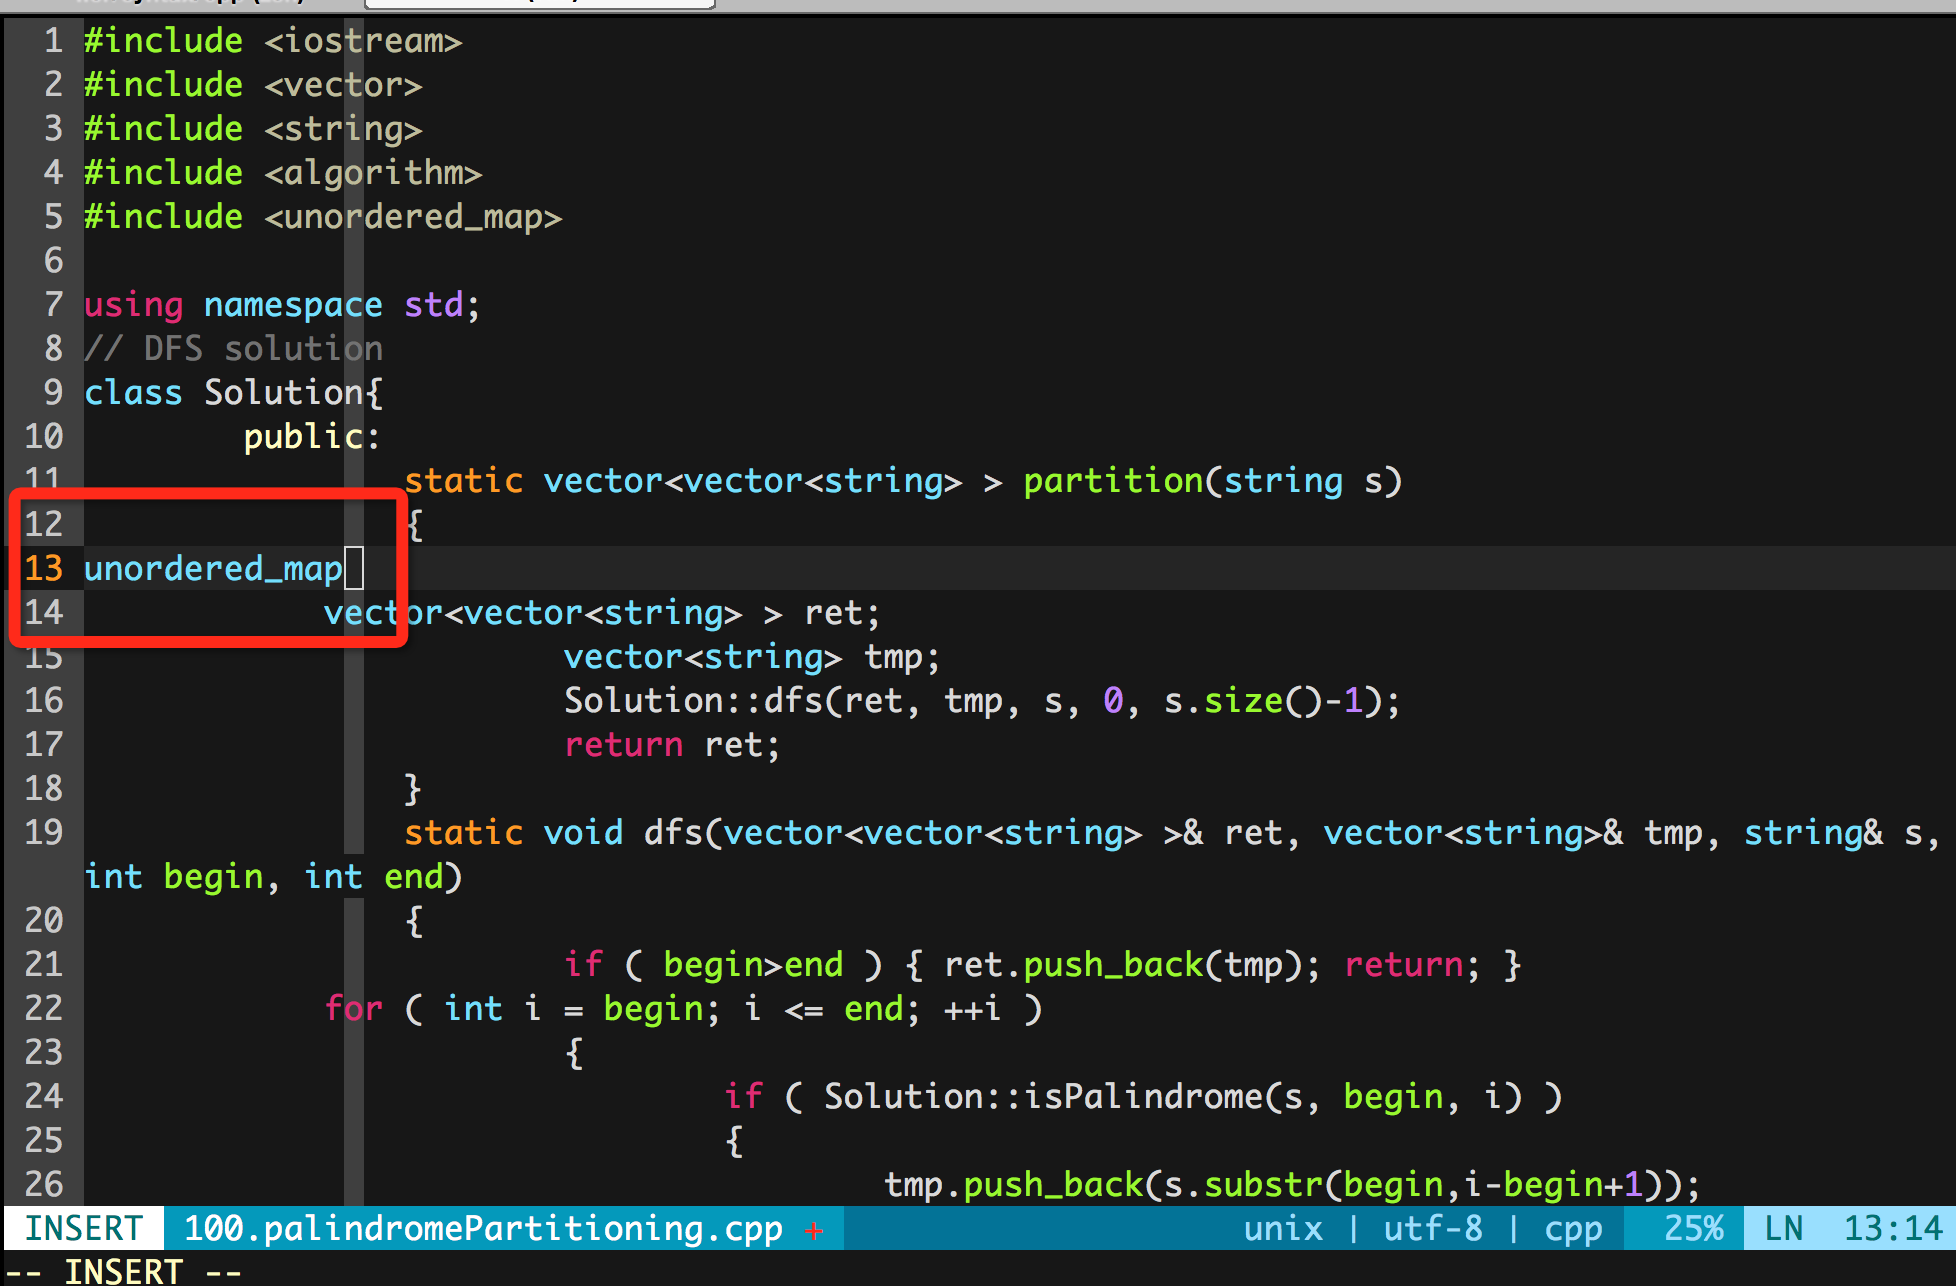This screenshot has height=1286, width=1956.
Task: Click 'ret.push_back(tmp);' on line 21
Action: tap(1132, 965)
